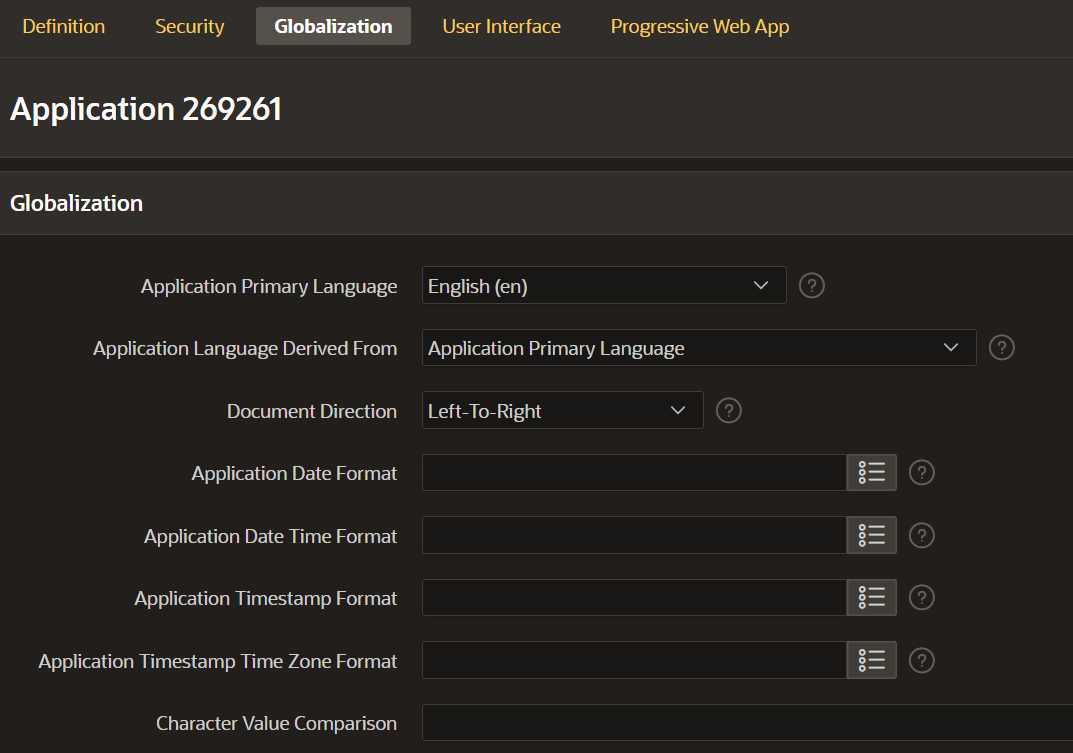
Task: Switch to the Definition tab
Action: point(64,27)
